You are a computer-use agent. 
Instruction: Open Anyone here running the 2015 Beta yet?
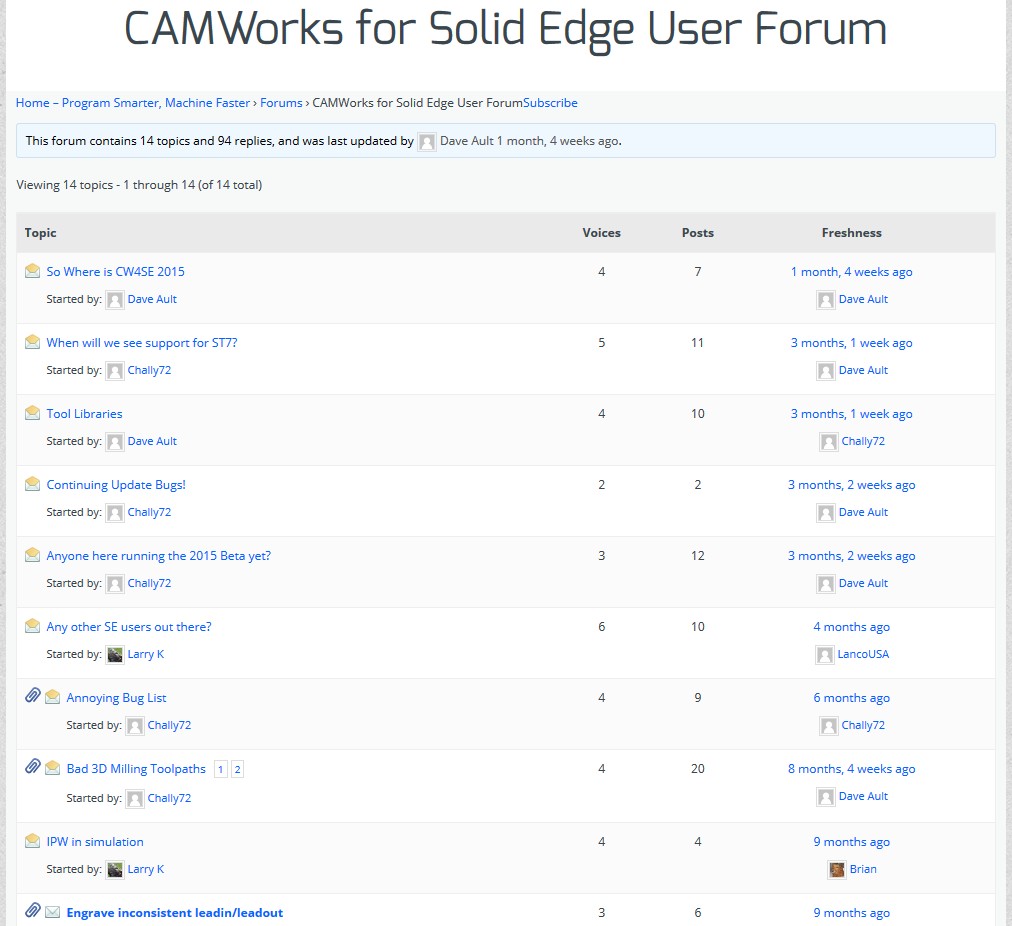click(x=158, y=556)
